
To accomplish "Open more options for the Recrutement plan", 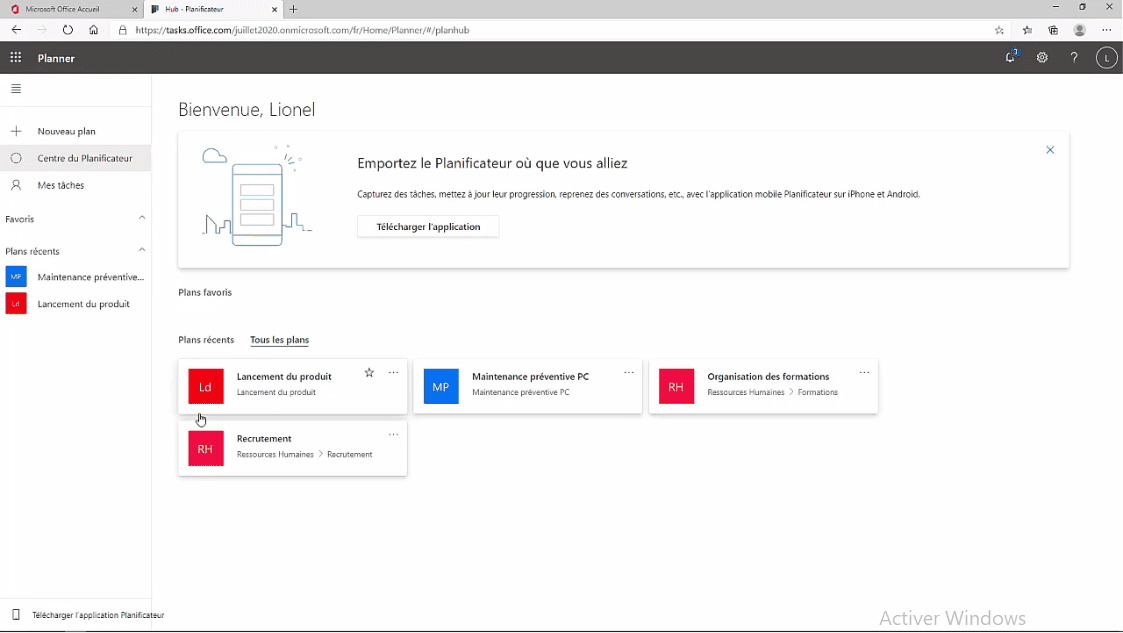I will [393, 434].
